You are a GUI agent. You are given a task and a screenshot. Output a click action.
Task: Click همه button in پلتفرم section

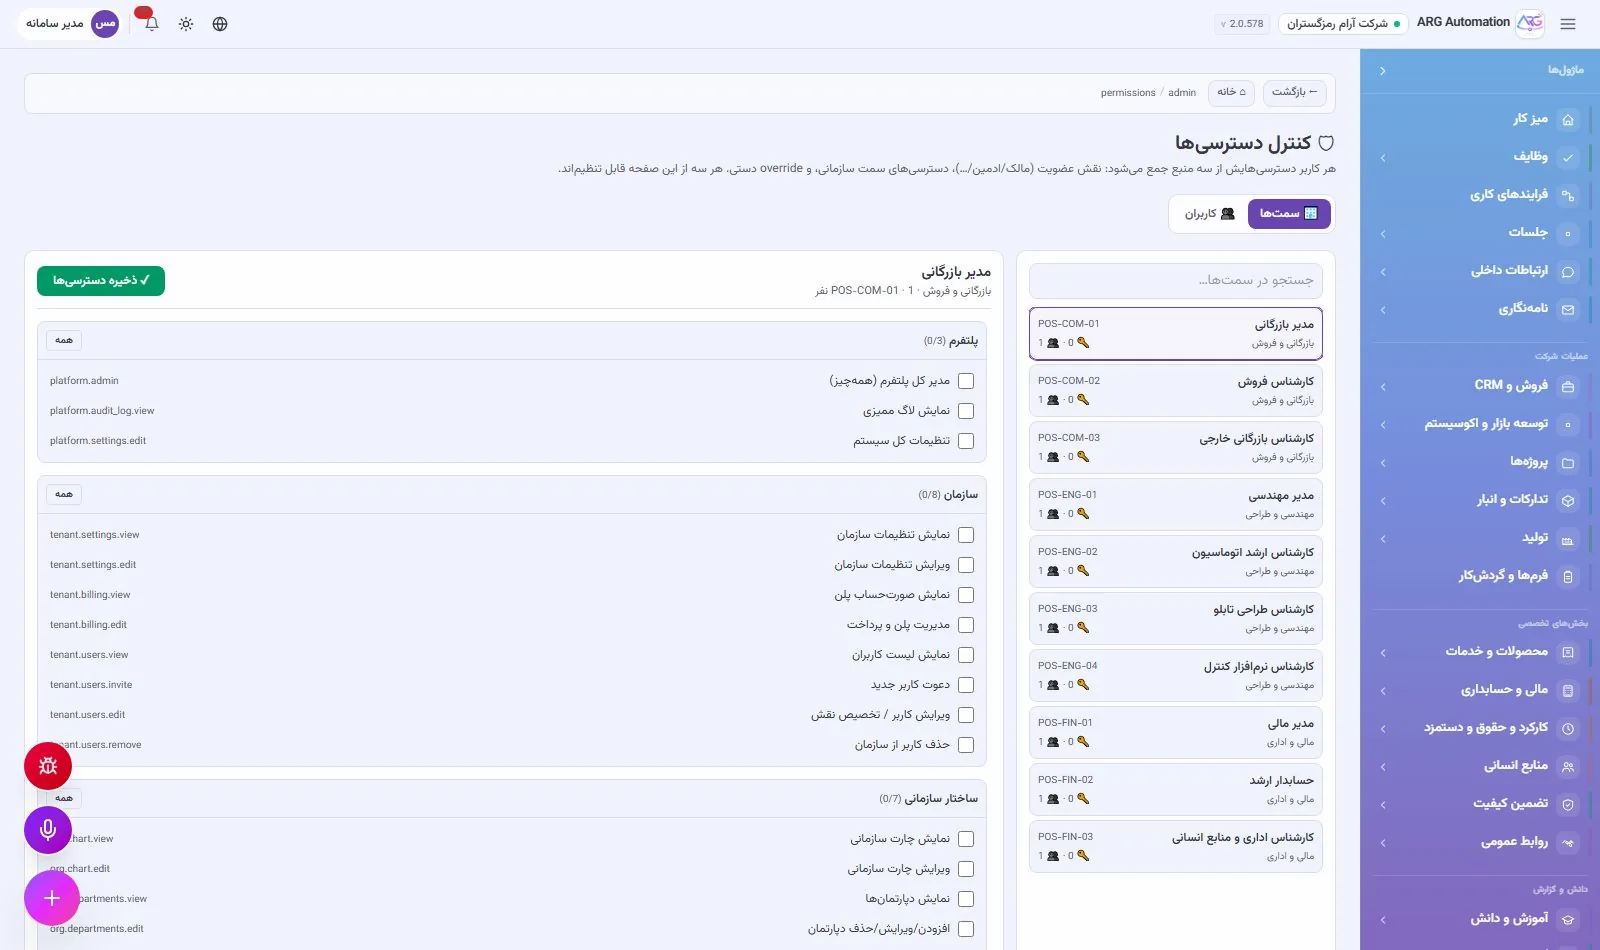(64, 341)
